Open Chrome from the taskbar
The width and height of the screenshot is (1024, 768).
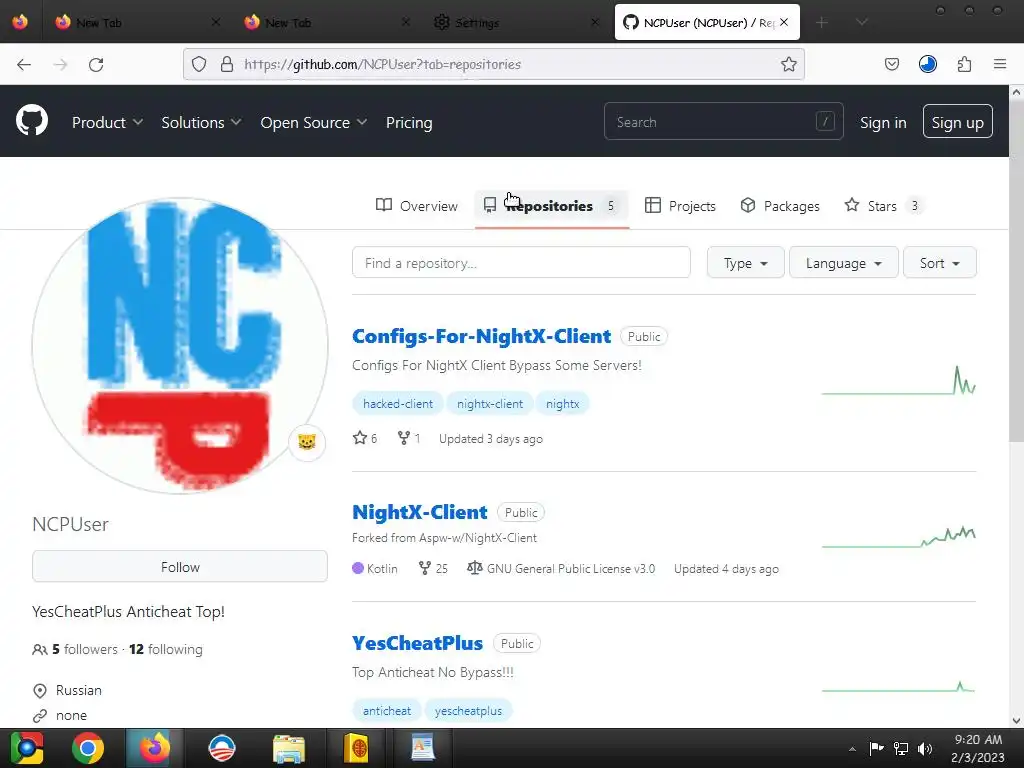(x=88, y=748)
